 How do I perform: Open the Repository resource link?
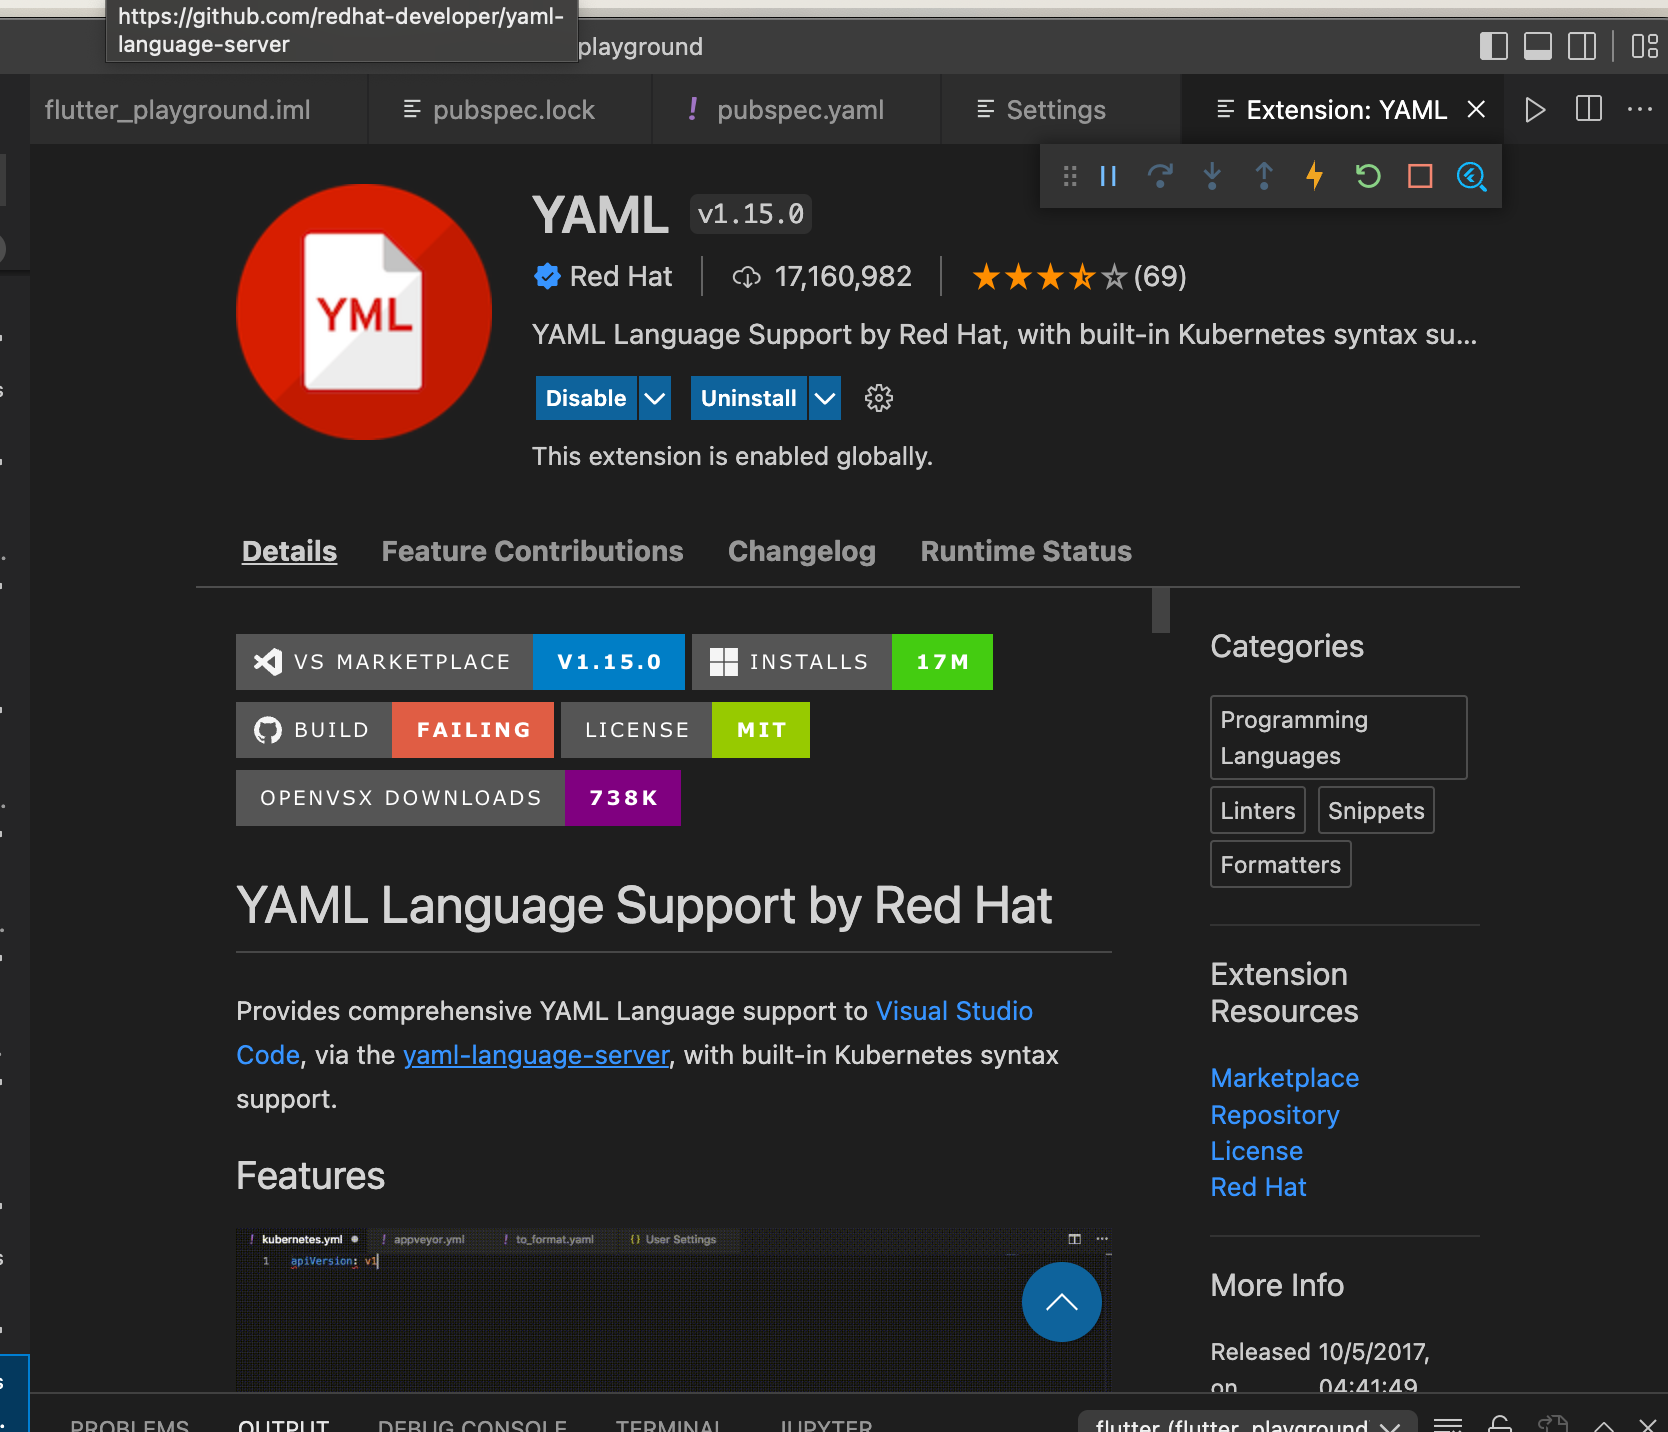click(1275, 1114)
